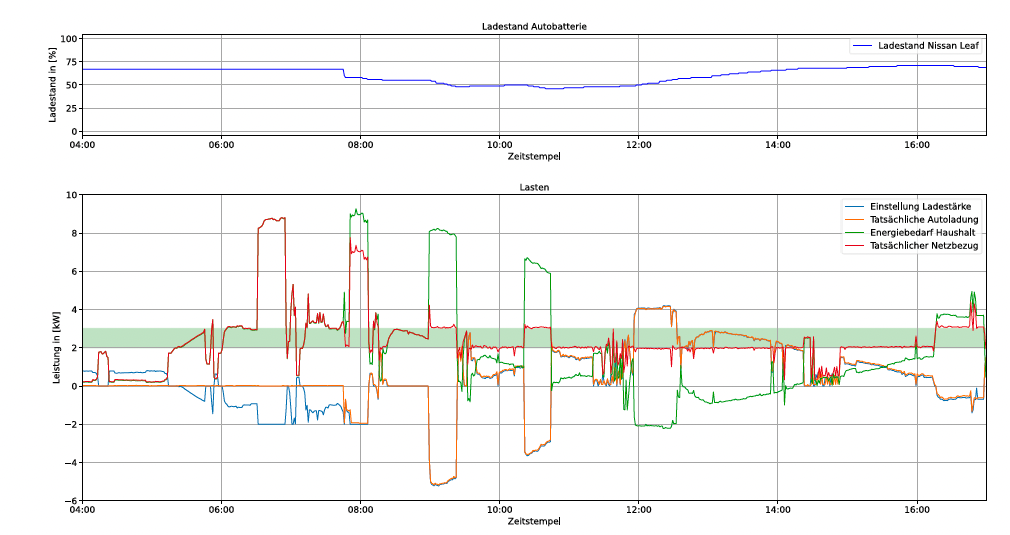Select the 'Energiebedarf Haushalt' legend label
This screenshot has height=535, width=1010.
coord(922,232)
